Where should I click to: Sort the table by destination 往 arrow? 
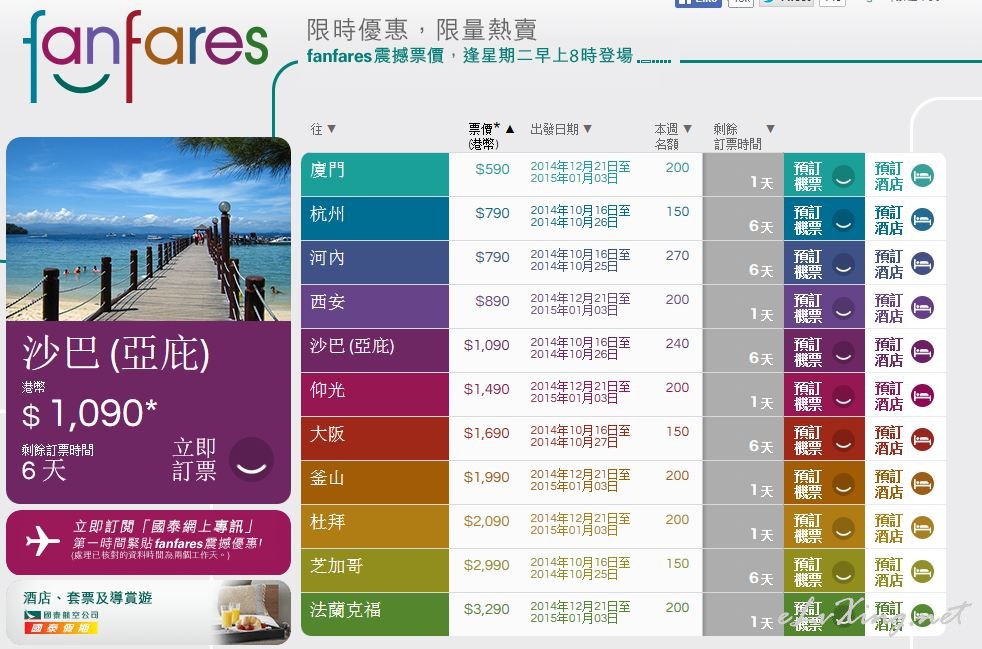pyautogui.click(x=331, y=129)
